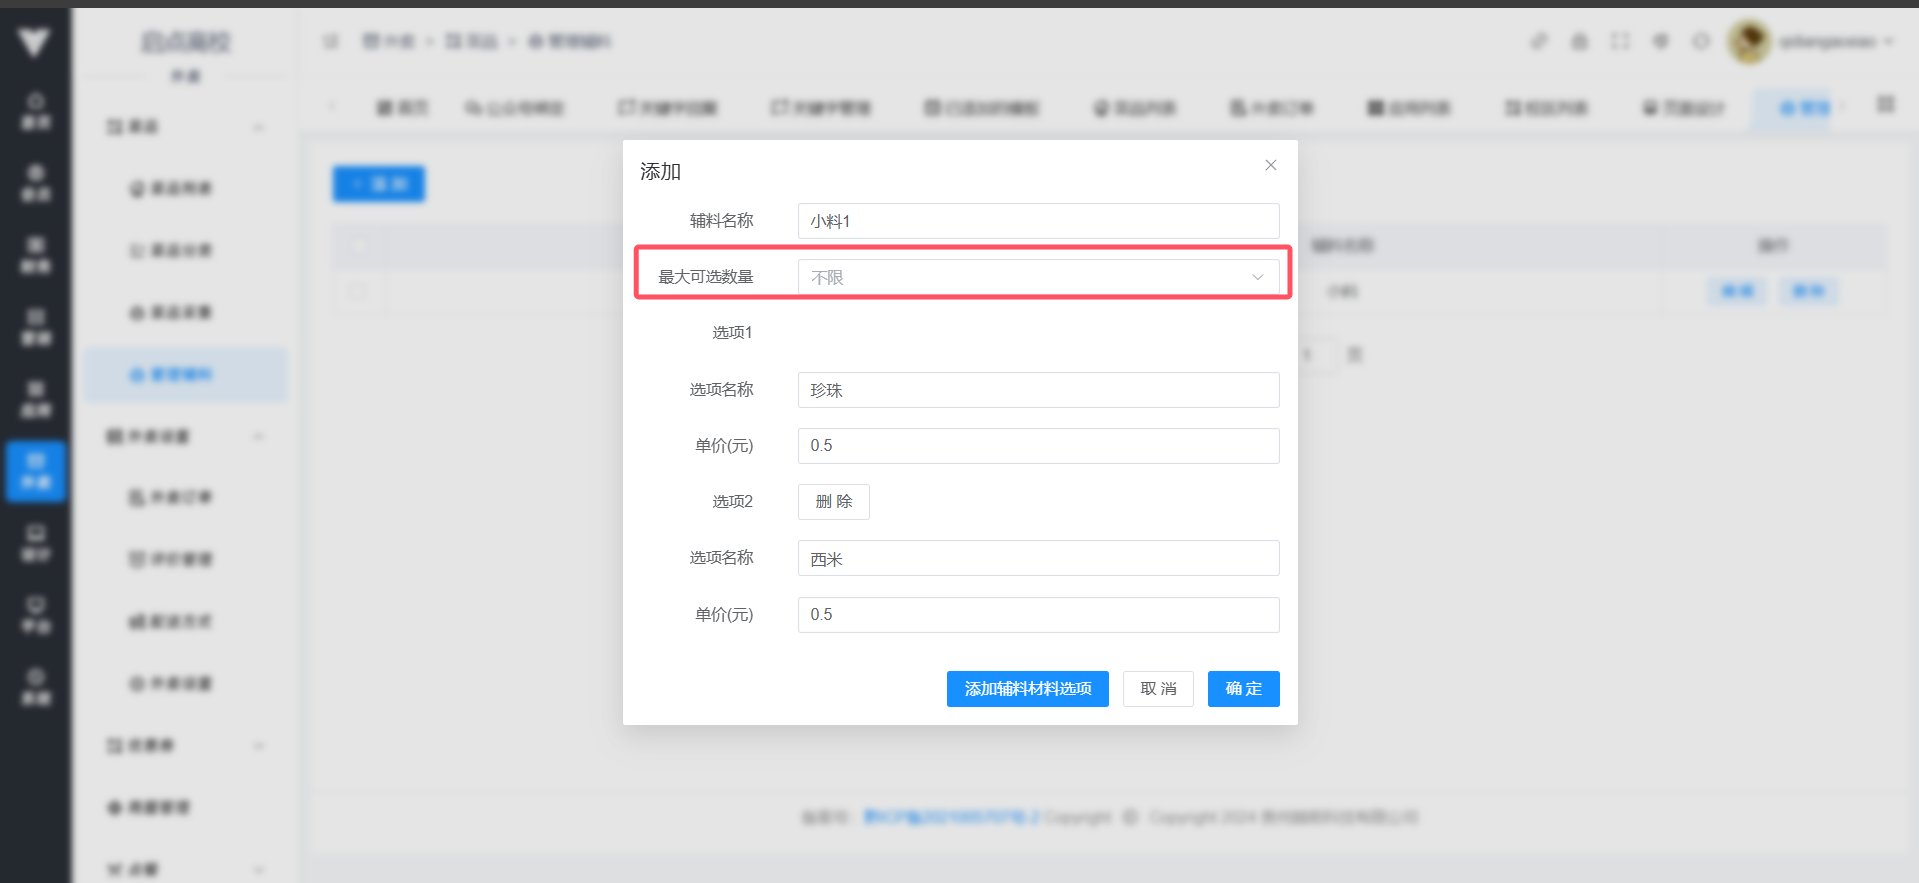The image size is (1919, 883).
Task: Select the highlighted active tab in the tab bar
Action: coord(1804,108)
